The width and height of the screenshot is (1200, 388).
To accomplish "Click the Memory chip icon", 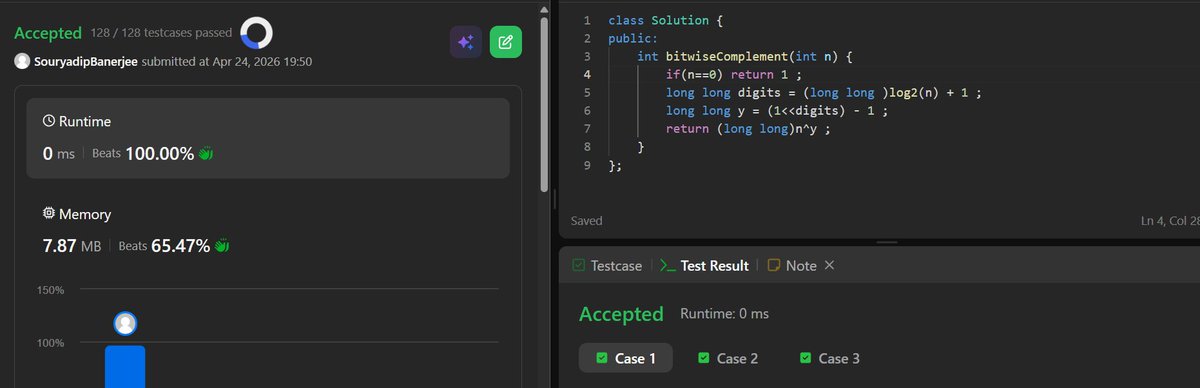I will (49, 214).
